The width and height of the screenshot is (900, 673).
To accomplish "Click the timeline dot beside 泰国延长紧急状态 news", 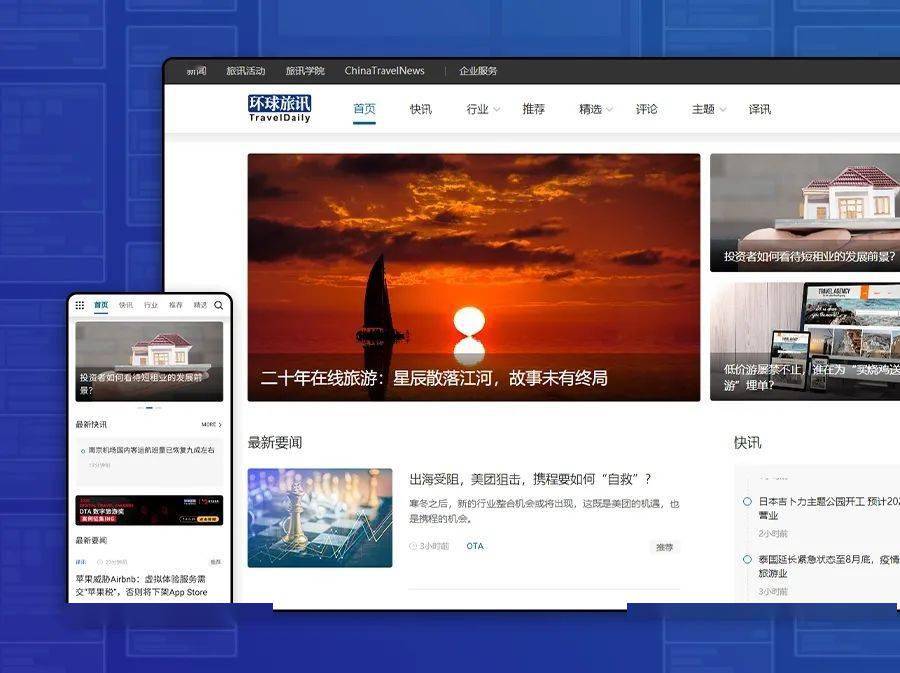I will pyautogui.click(x=747, y=559).
